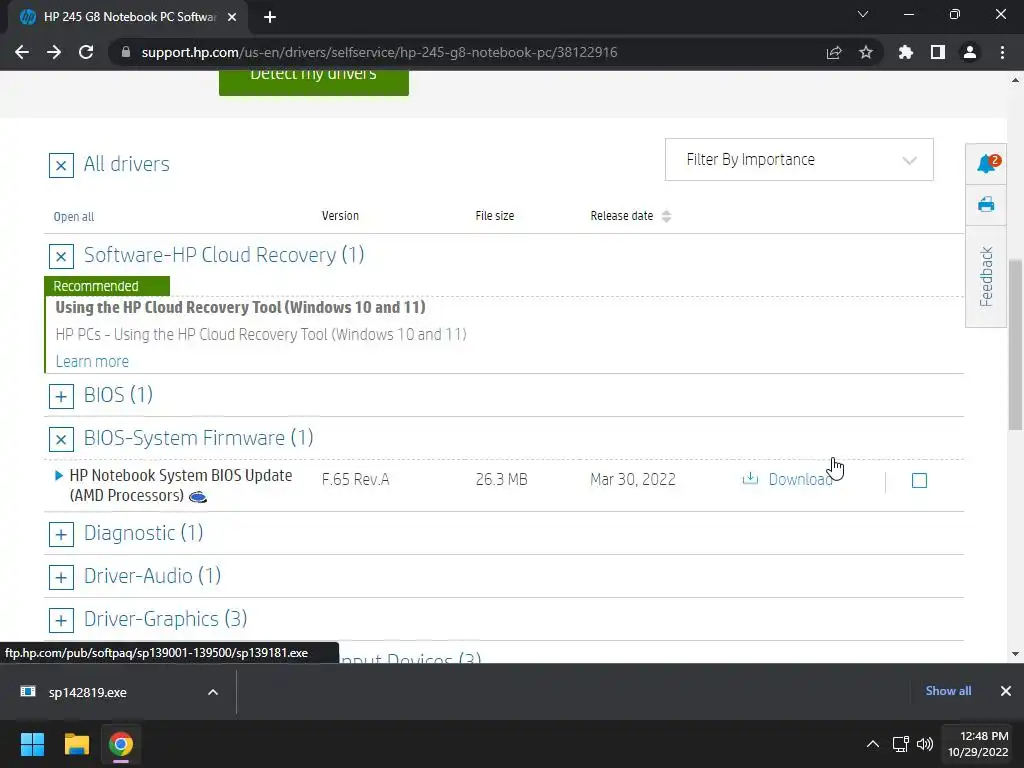1024x768 pixels.
Task: Click the print icon in the side panel
Action: [986, 205]
